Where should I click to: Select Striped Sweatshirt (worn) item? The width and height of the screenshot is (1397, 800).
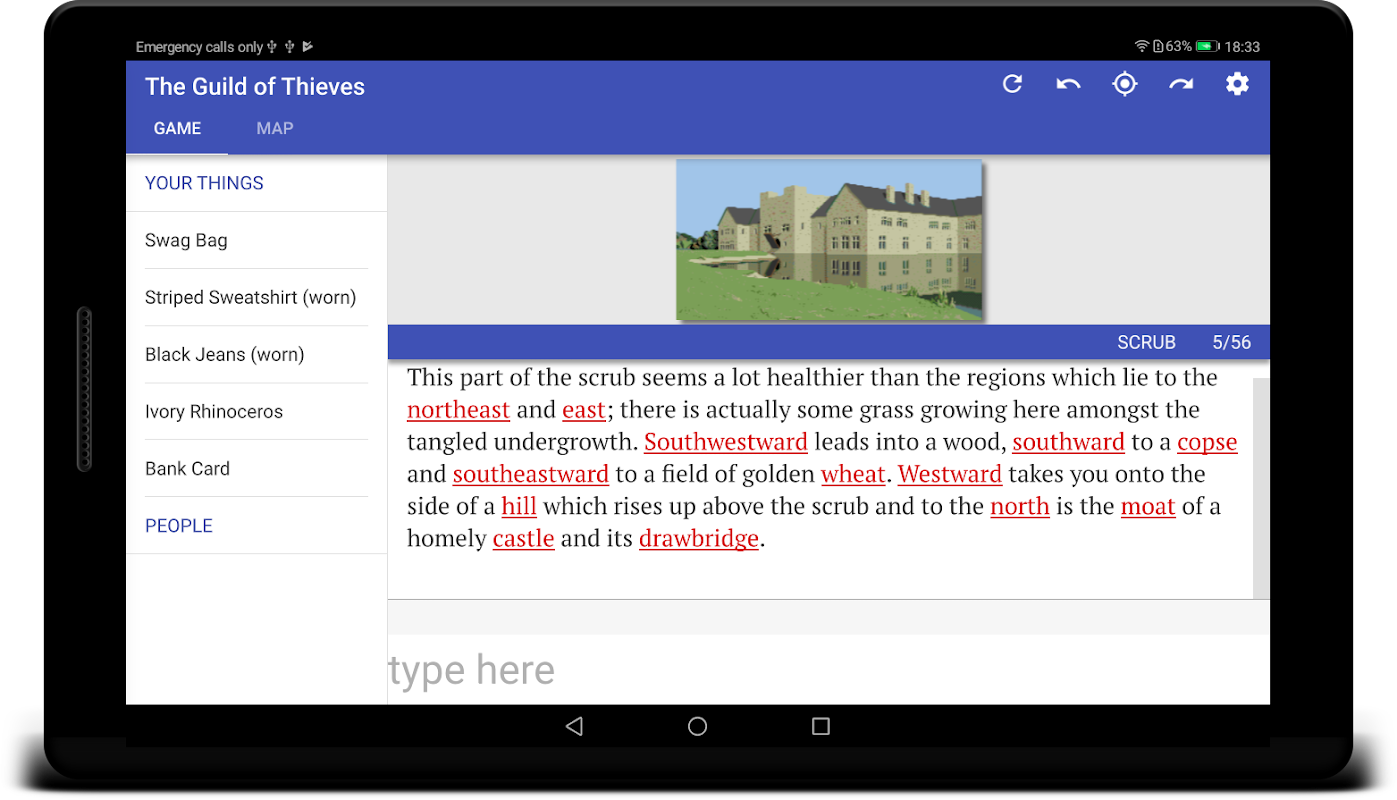[x=256, y=297]
